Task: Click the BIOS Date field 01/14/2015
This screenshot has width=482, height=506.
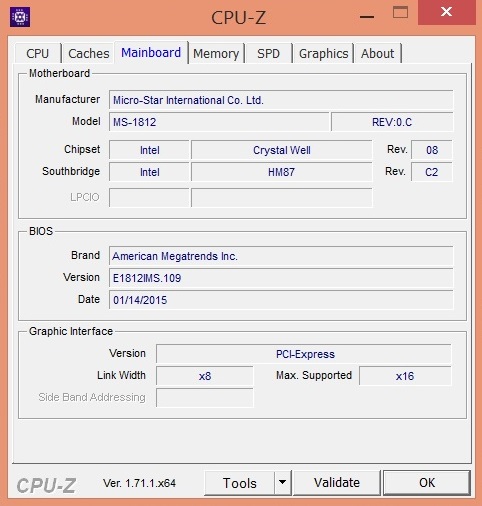Action: 281,300
